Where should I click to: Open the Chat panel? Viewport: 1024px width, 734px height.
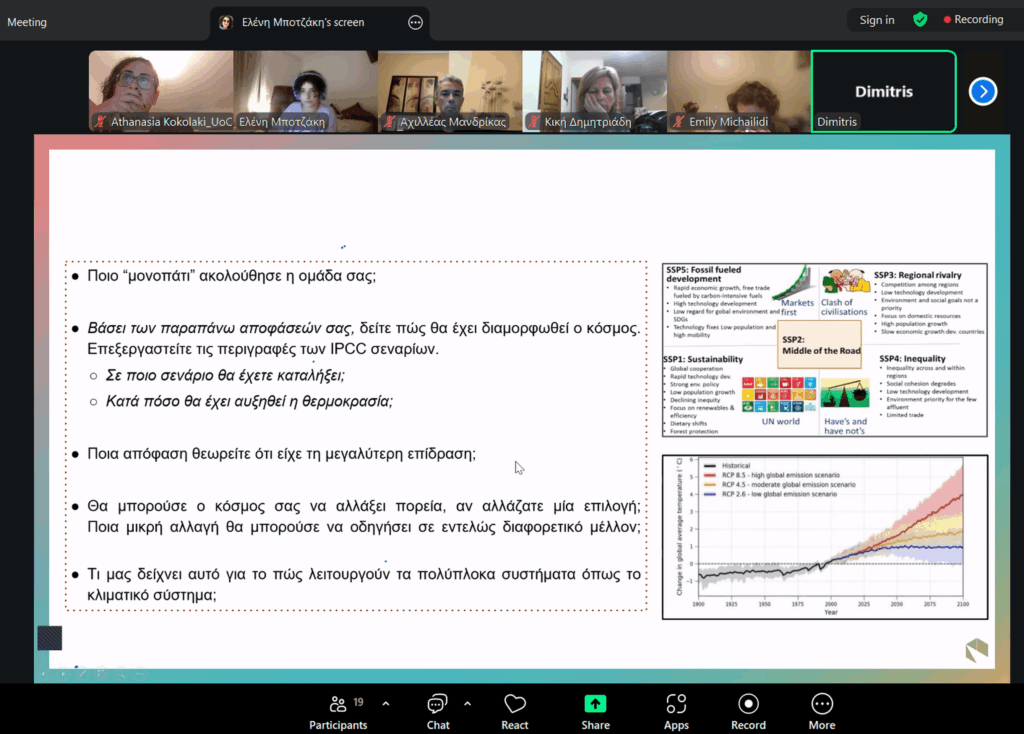coord(438,711)
